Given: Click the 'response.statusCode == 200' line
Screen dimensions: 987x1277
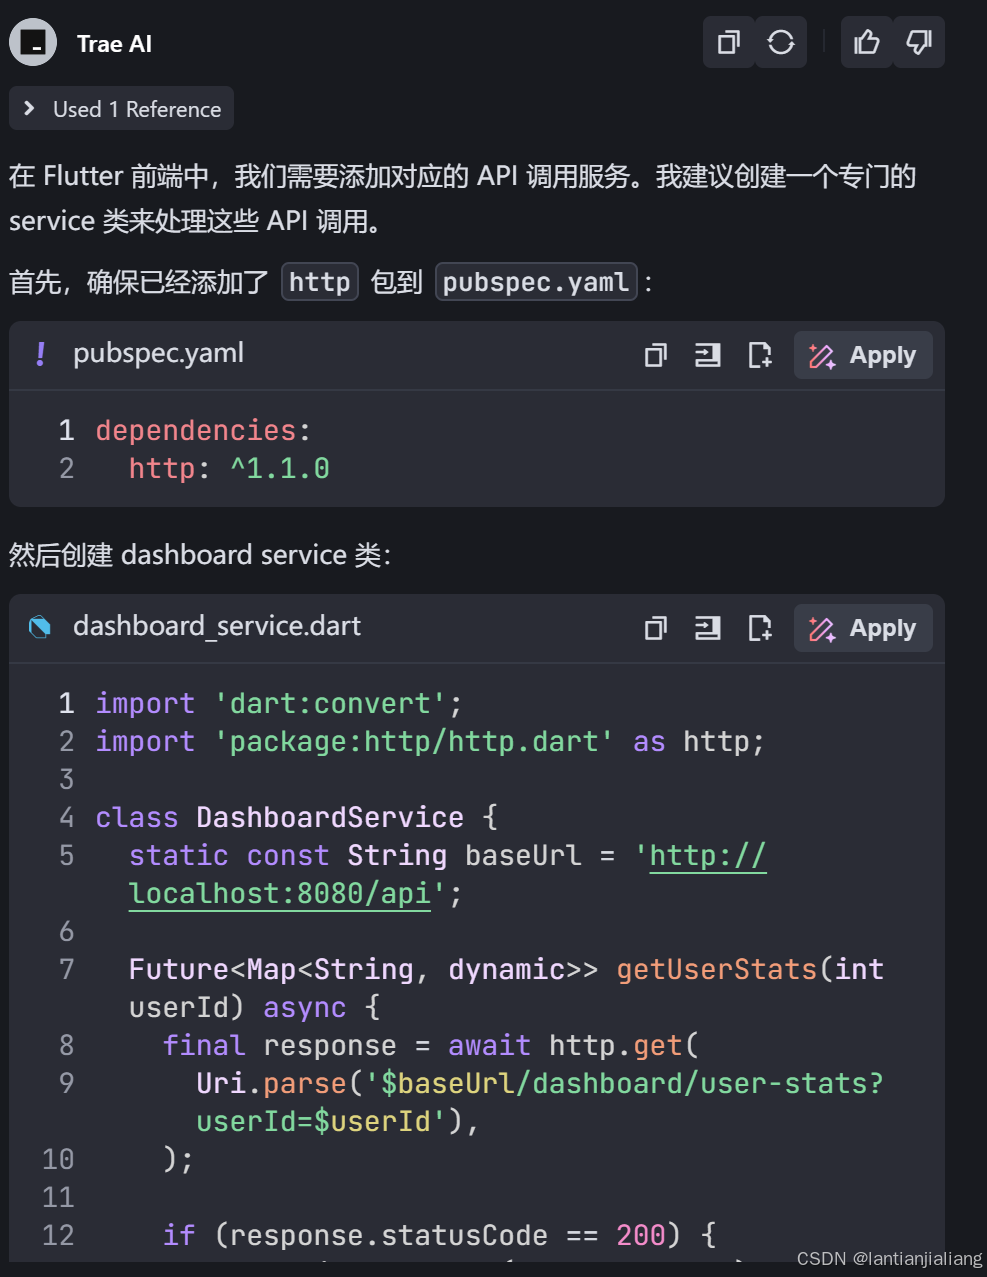Looking at the screenshot, I should [440, 1235].
